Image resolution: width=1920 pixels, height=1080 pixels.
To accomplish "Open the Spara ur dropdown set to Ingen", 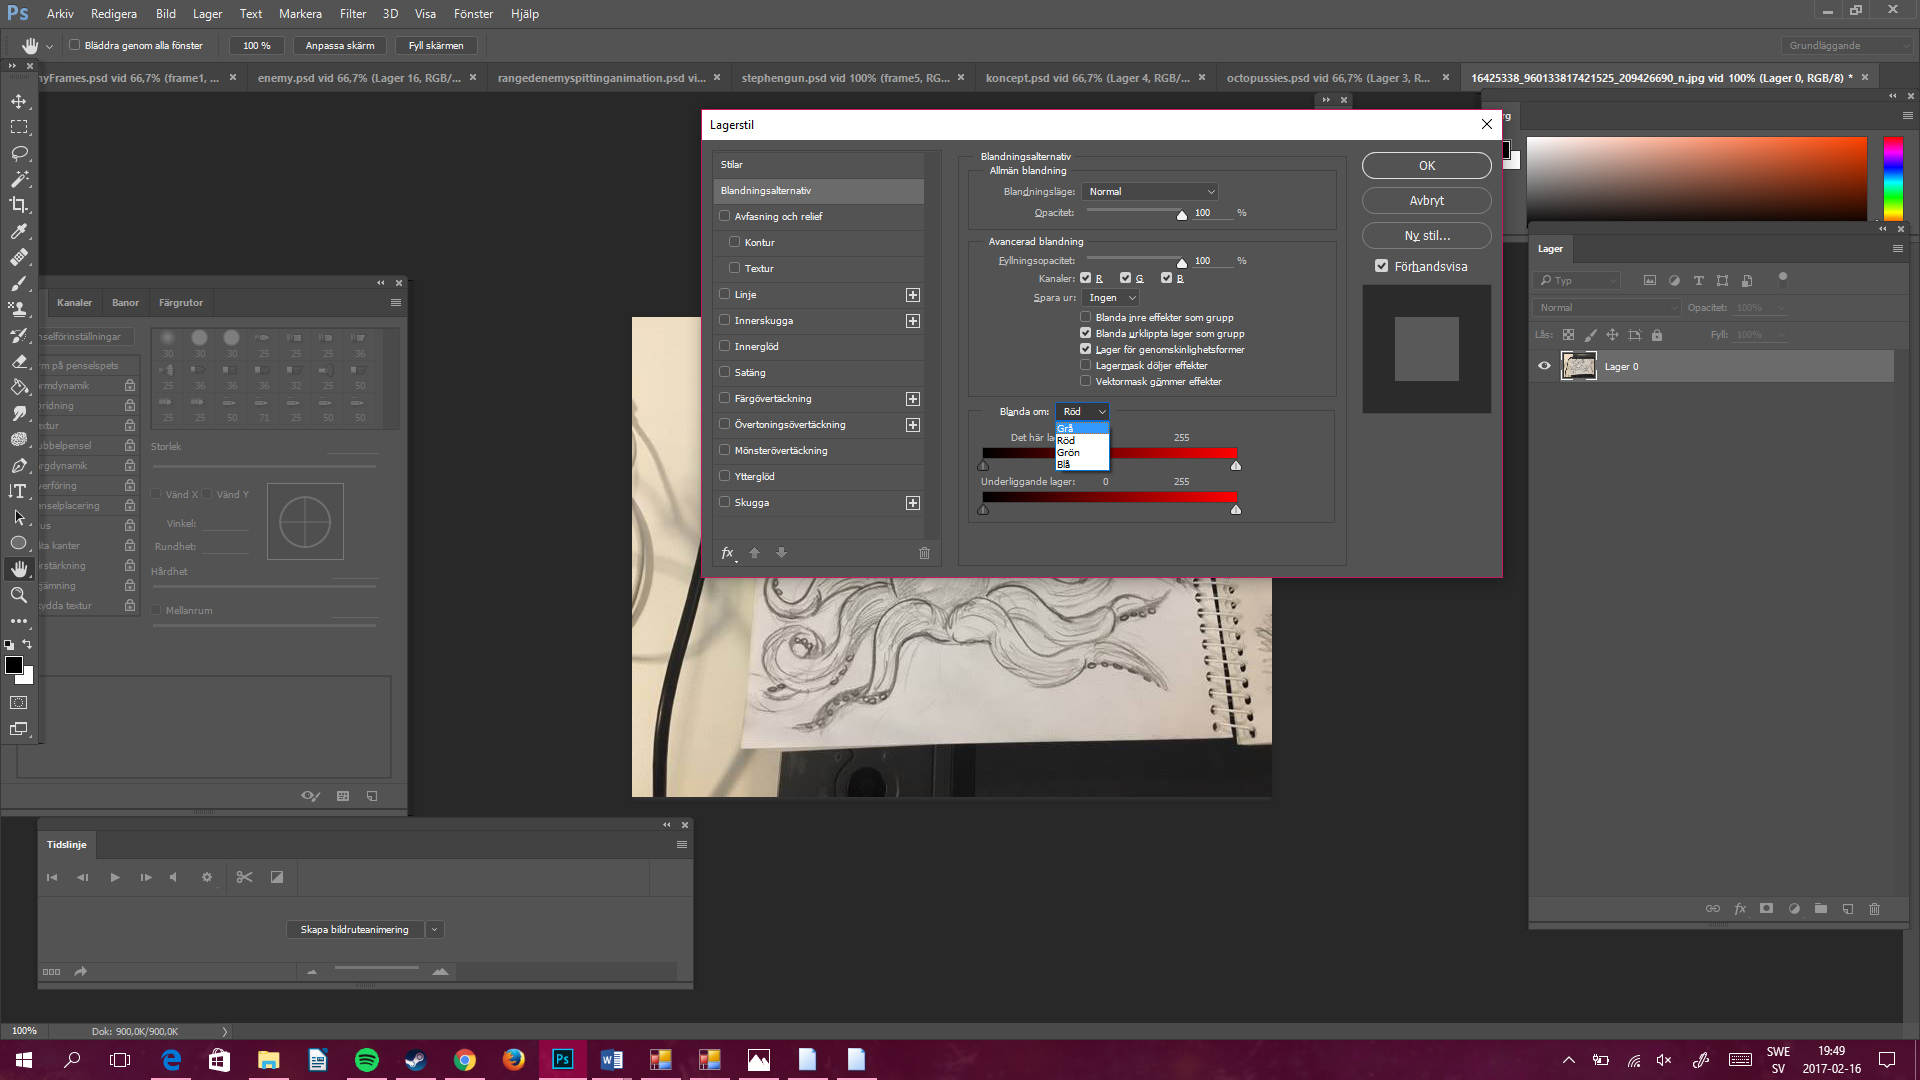I will point(1110,297).
